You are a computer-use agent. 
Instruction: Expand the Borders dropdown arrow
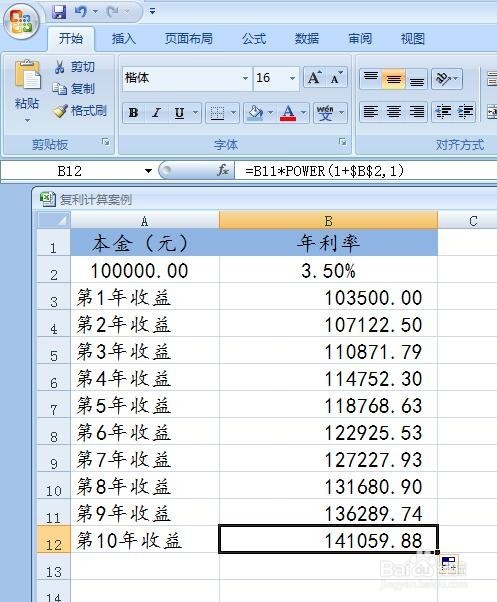[x=233, y=113]
